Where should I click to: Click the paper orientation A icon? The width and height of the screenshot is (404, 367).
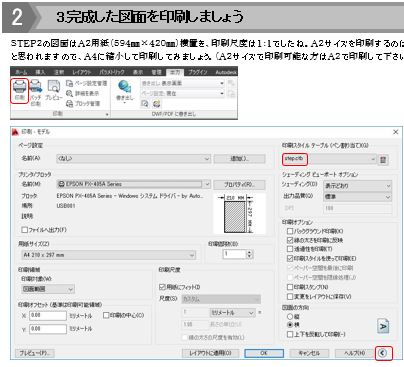383,326
